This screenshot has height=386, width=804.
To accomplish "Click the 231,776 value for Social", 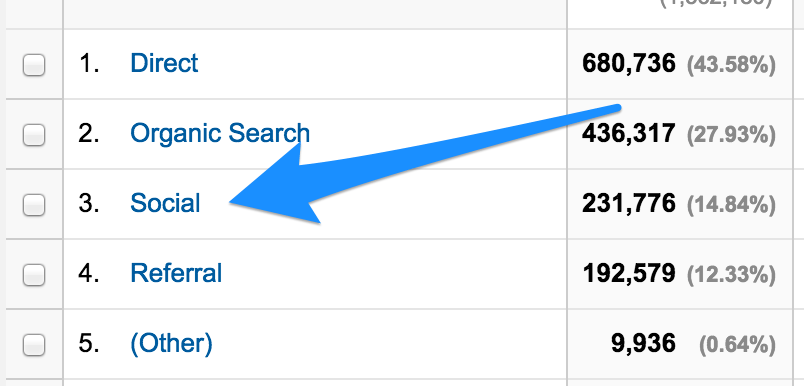I will [629, 204].
